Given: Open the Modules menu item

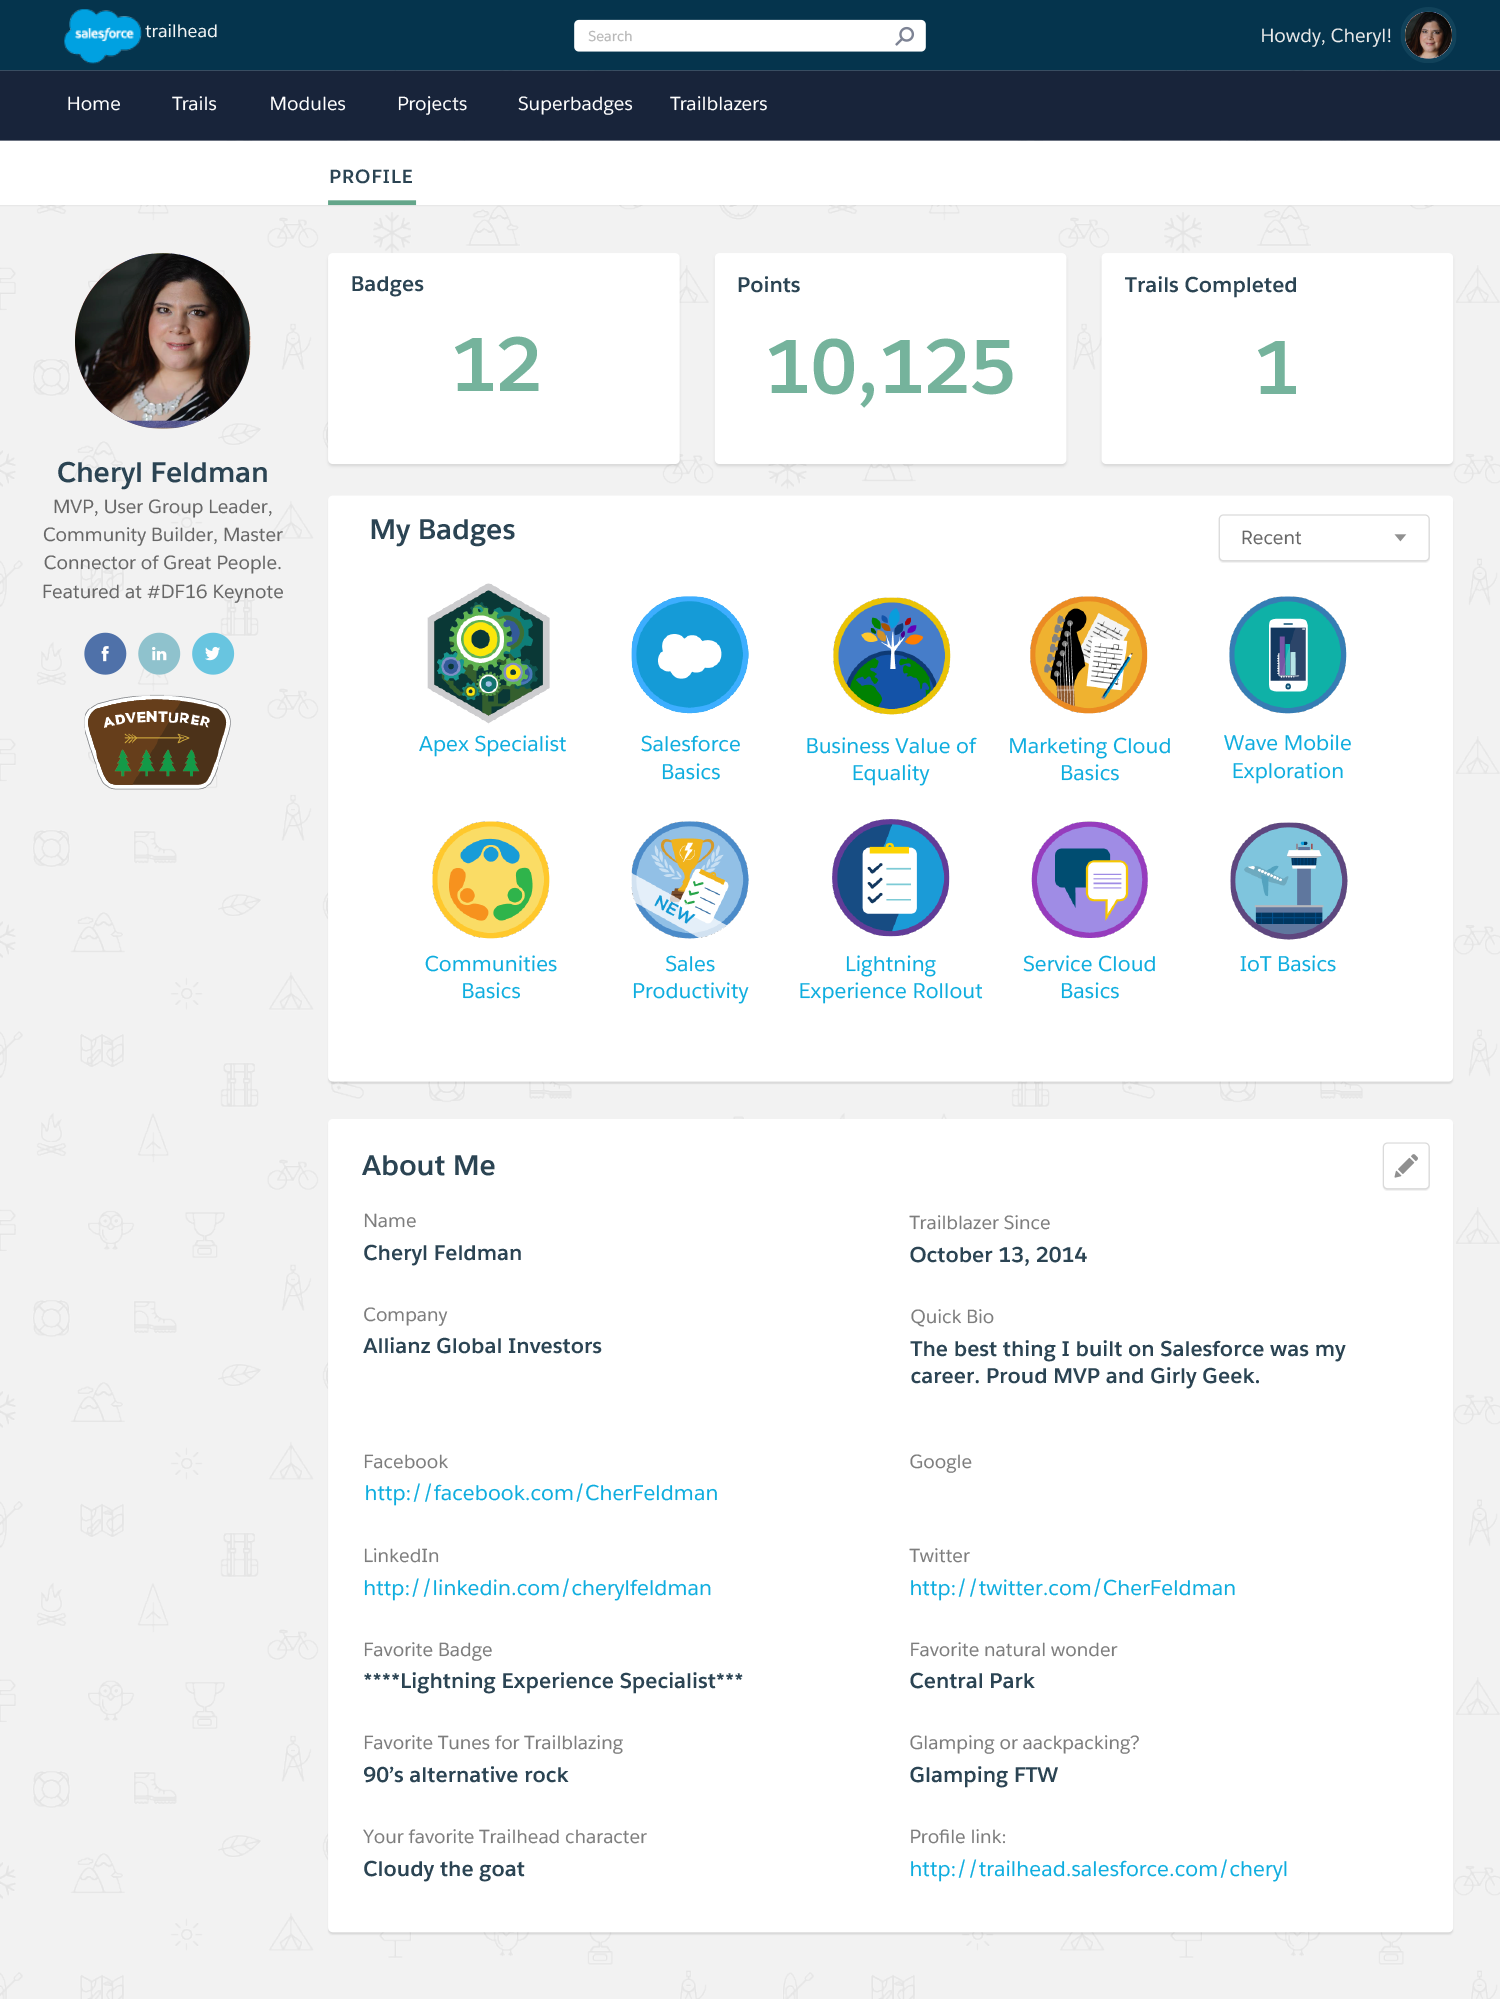Looking at the screenshot, I should (x=308, y=104).
